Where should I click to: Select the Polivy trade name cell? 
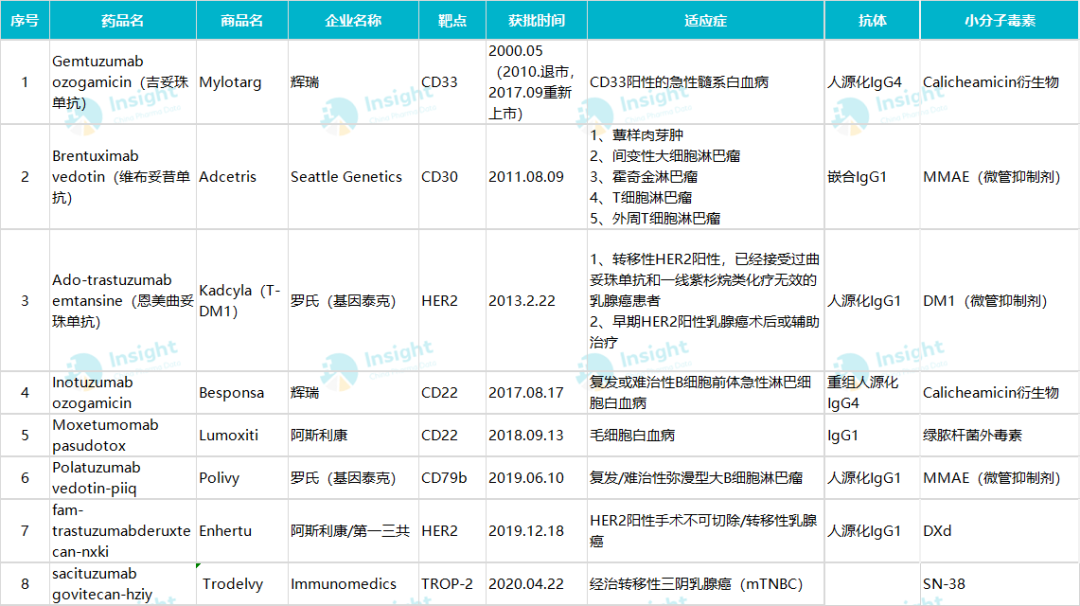tap(242, 478)
